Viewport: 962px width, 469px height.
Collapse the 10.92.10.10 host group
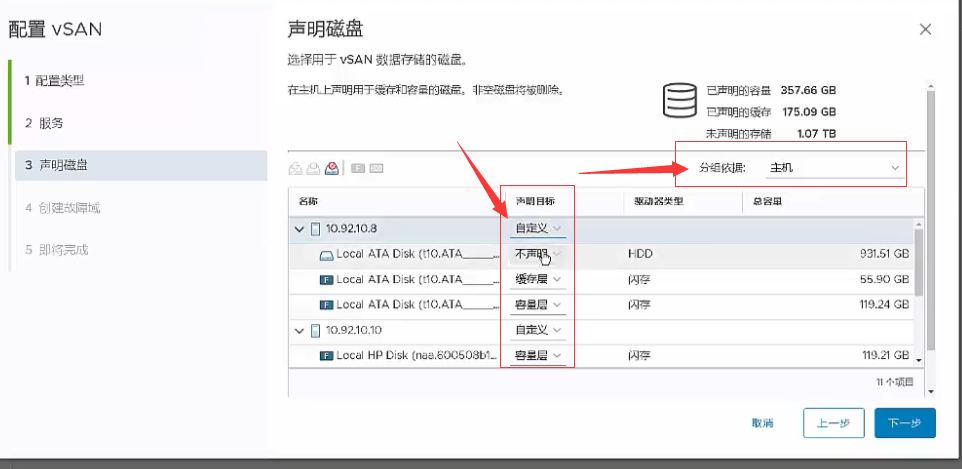(299, 331)
